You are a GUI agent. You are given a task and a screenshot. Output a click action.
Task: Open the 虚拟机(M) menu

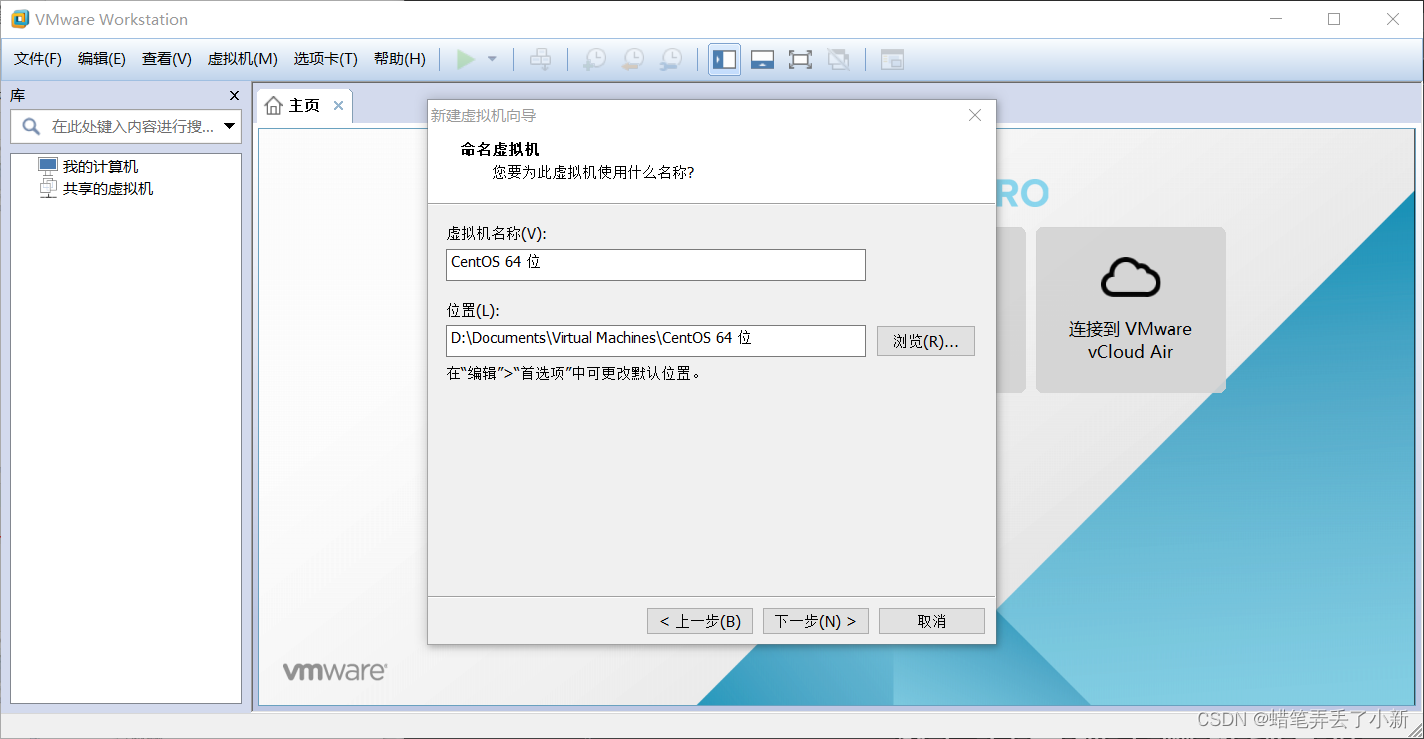pyautogui.click(x=243, y=59)
